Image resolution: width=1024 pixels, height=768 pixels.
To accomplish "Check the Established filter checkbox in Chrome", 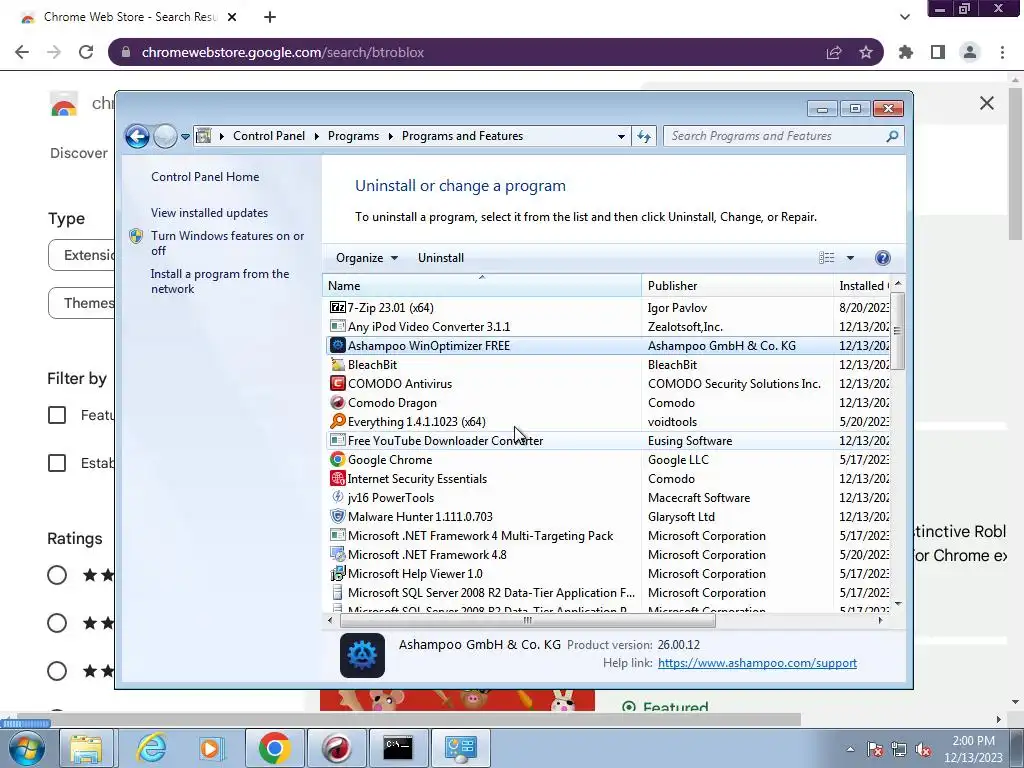I will (57, 463).
